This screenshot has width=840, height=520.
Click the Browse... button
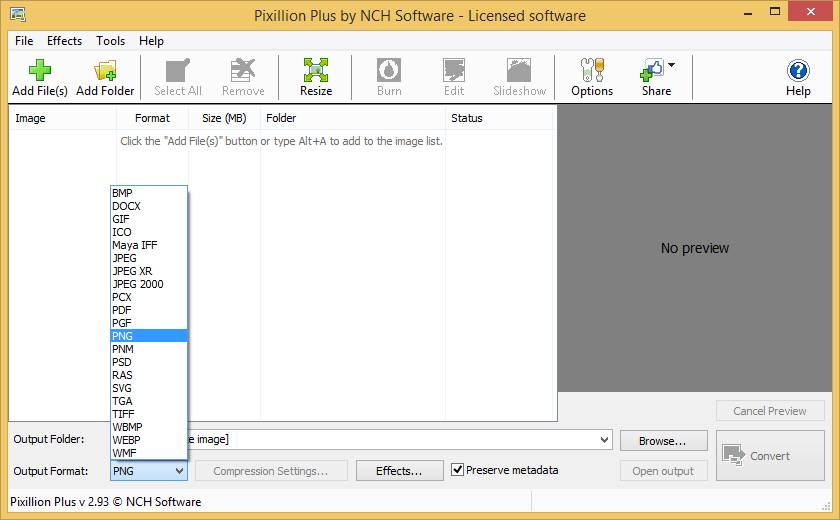point(663,440)
